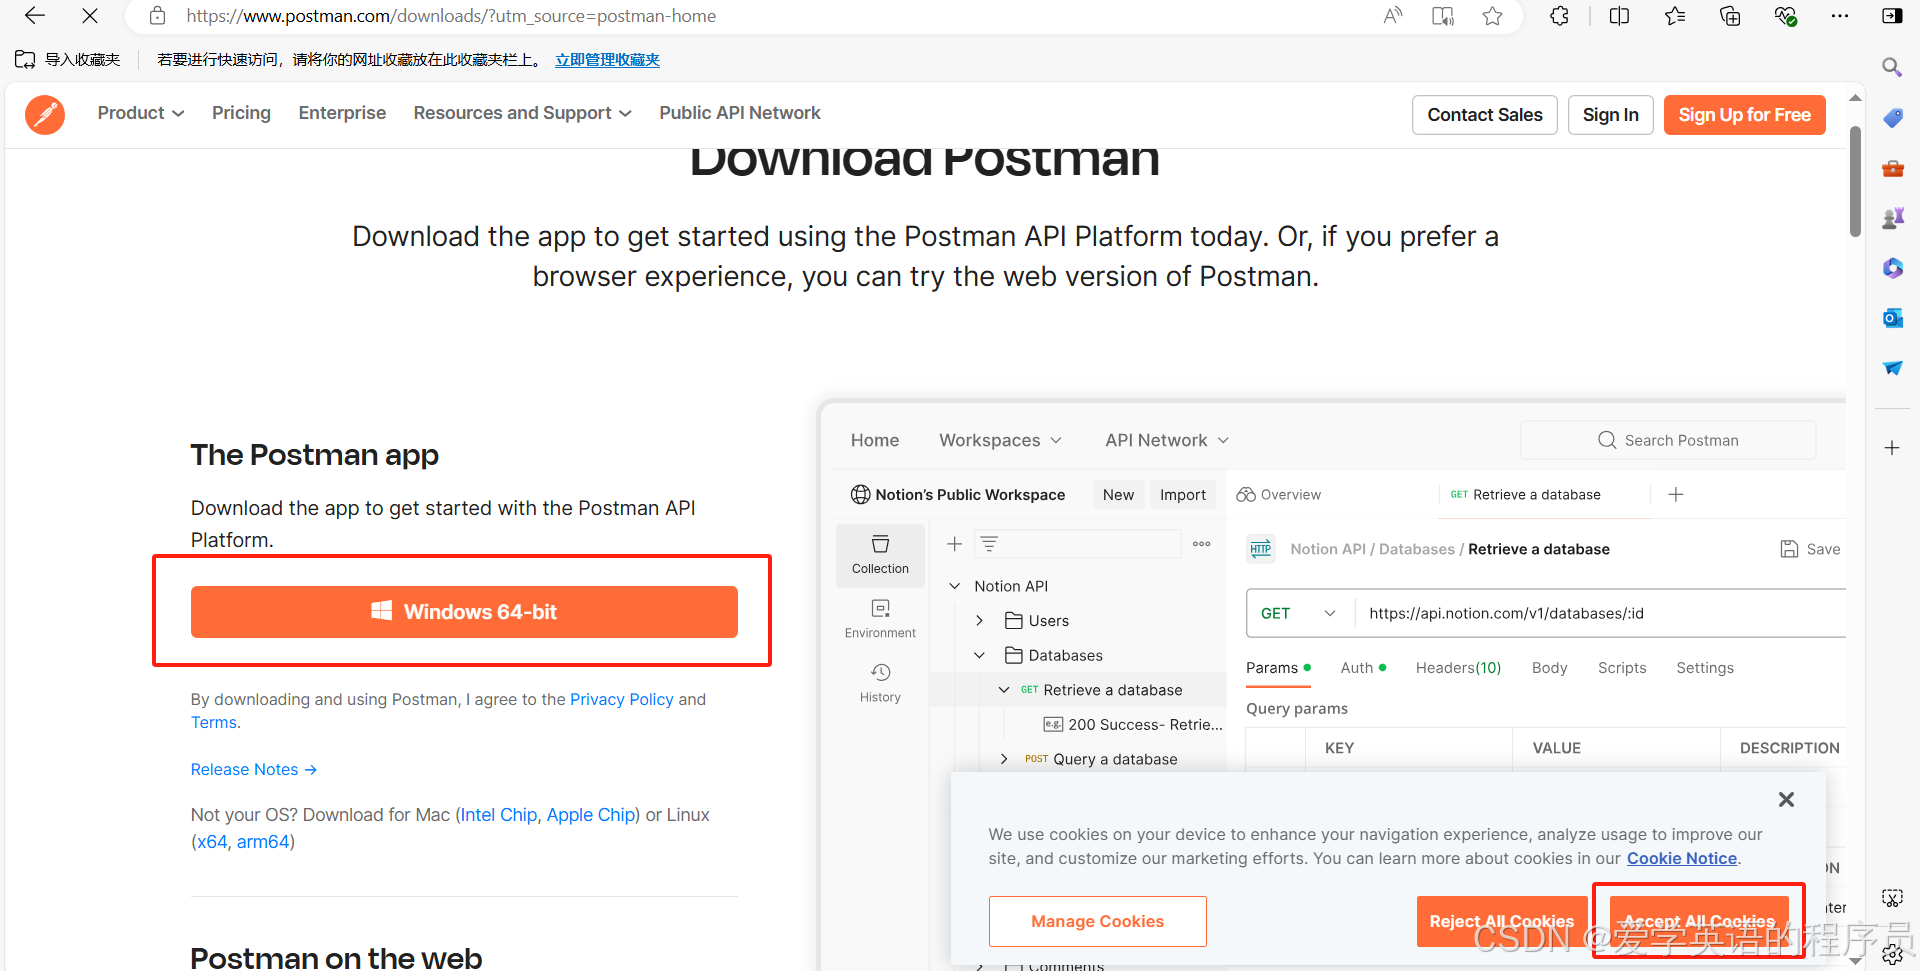Click Reject All Cookies button
The height and width of the screenshot is (971, 1920).
click(x=1501, y=921)
